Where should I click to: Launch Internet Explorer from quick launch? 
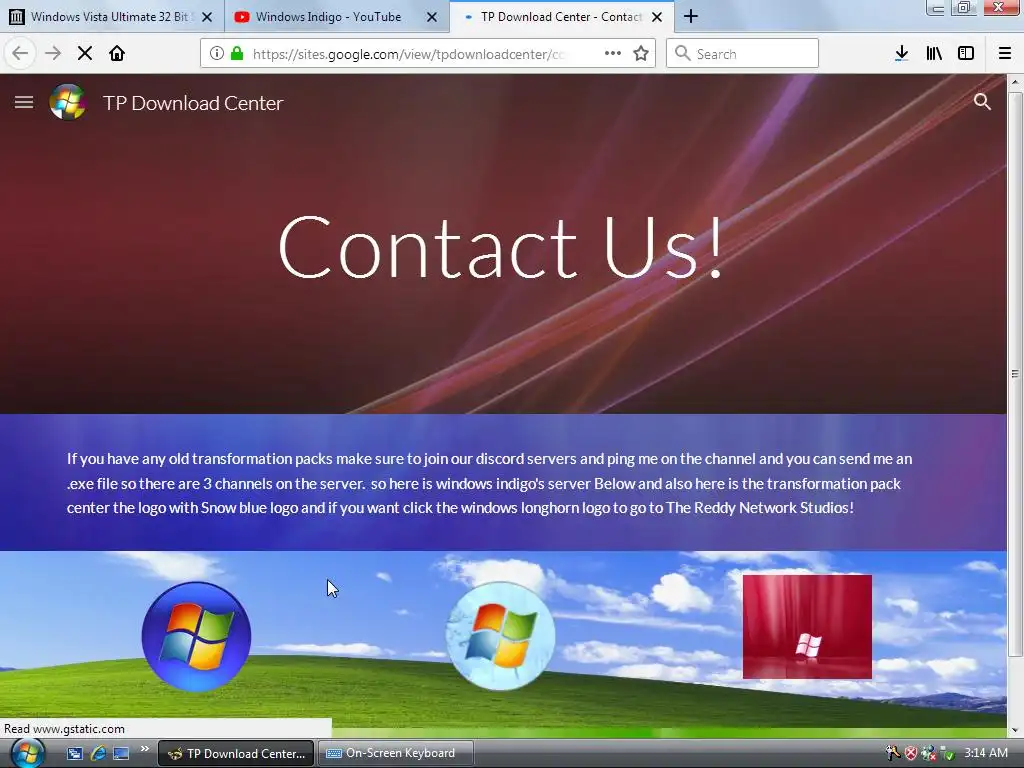98,753
